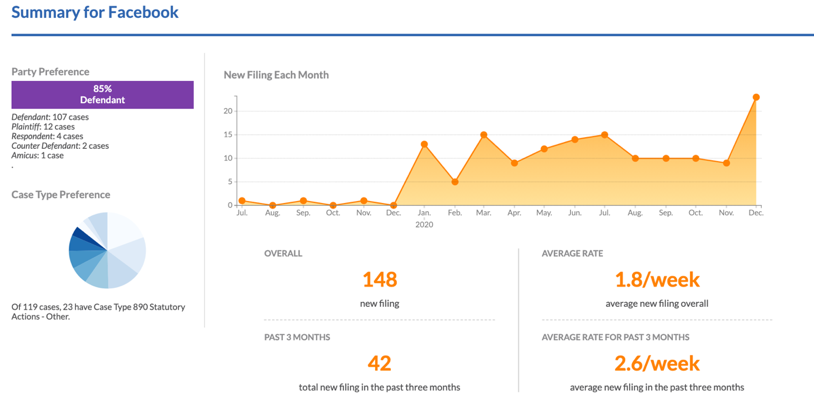Screen dimensions: 814x404
Task: Click the 'Jan.' x-axis label
Action: coord(424,213)
